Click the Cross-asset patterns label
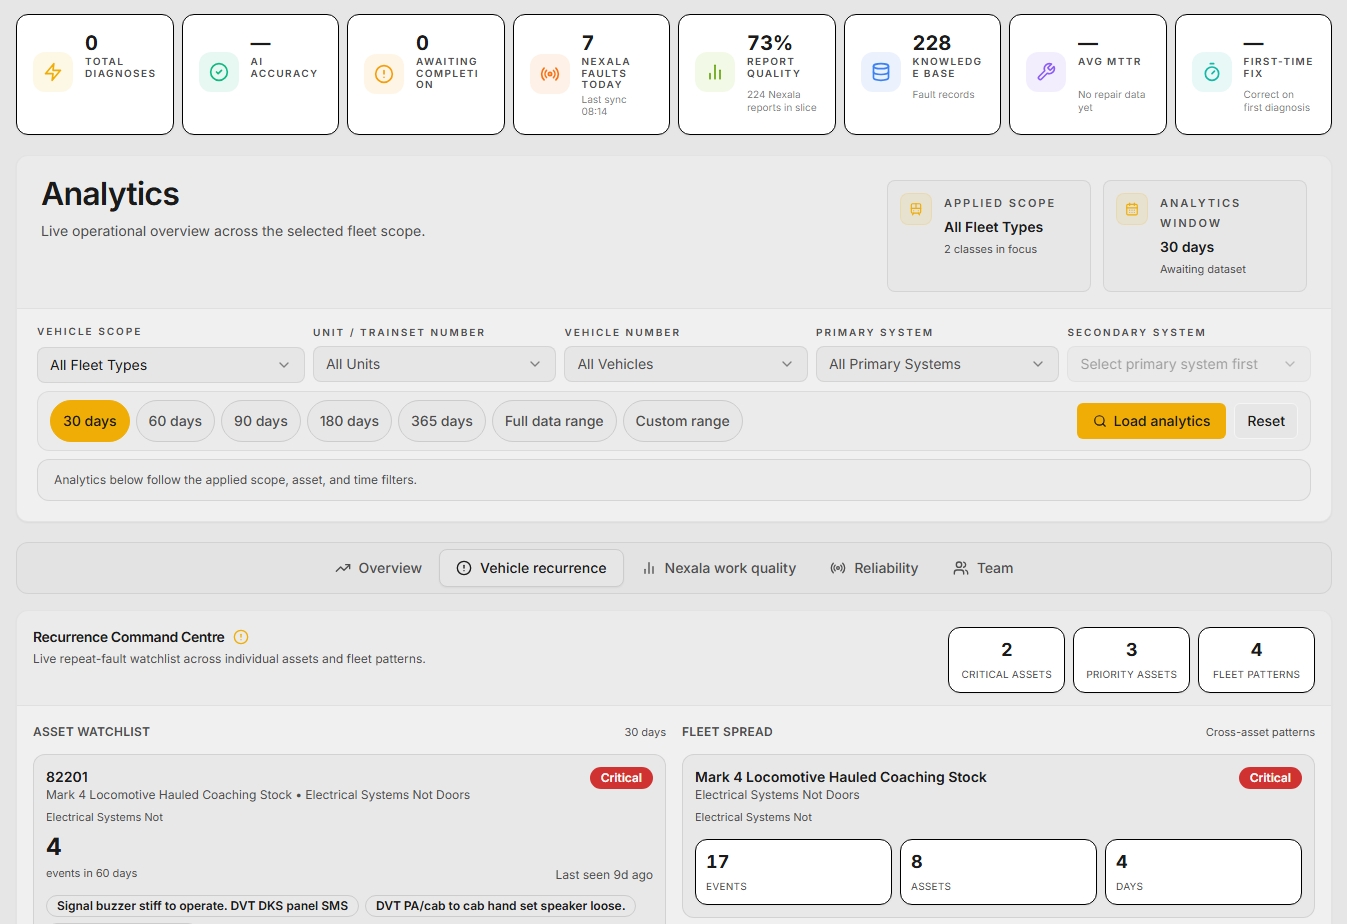Image resolution: width=1347 pixels, height=924 pixels. (x=1260, y=732)
